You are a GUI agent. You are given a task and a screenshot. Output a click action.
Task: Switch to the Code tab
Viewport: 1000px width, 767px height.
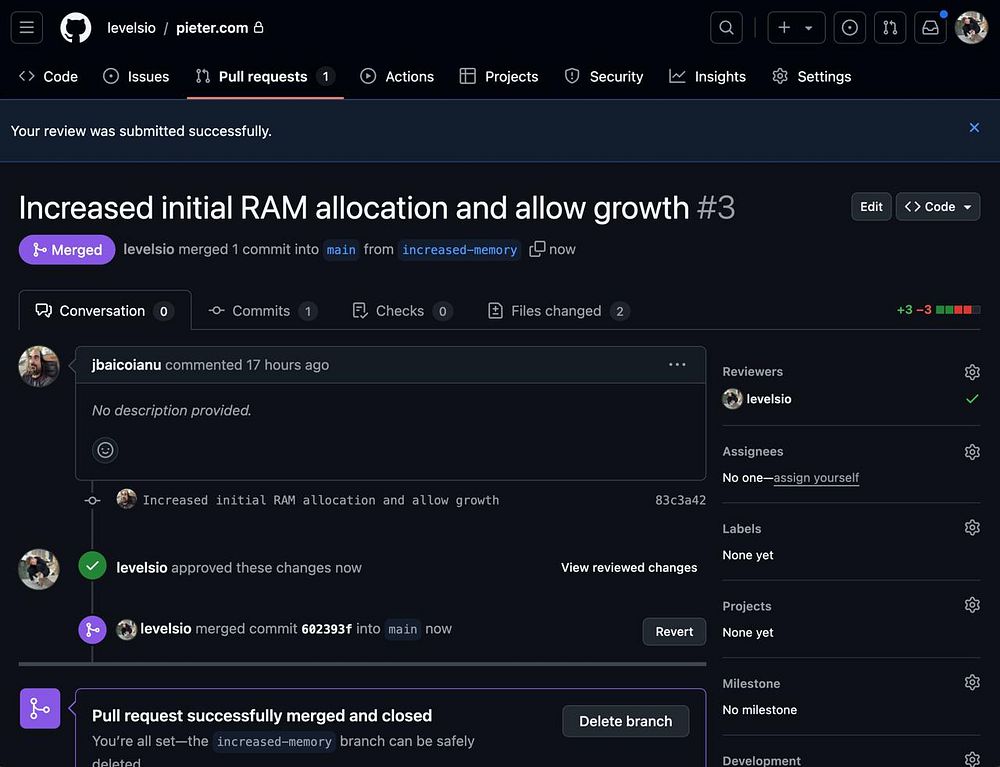pos(48,77)
